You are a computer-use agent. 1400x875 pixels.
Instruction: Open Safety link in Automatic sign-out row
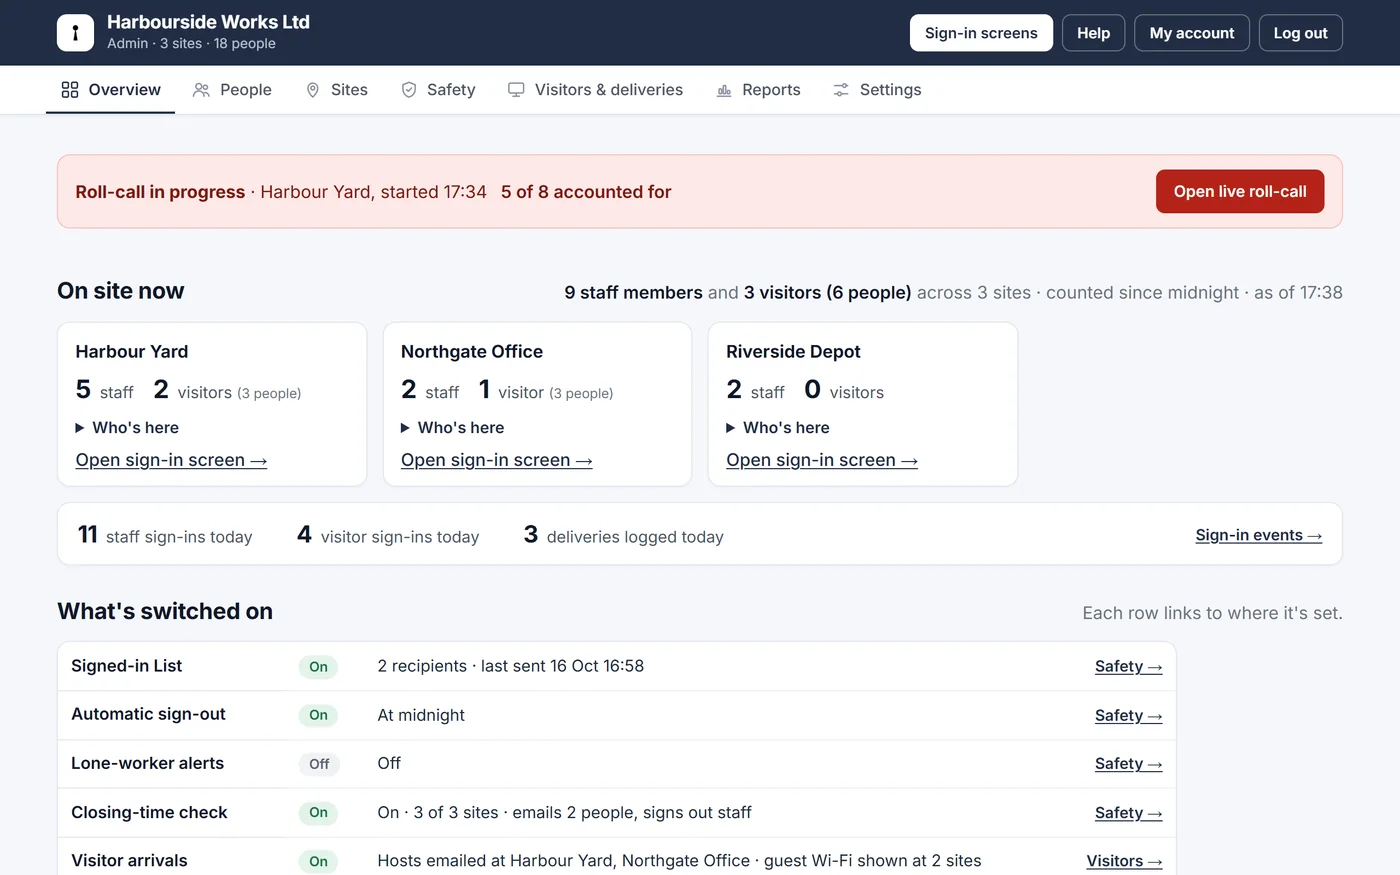pyautogui.click(x=1128, y=716)
